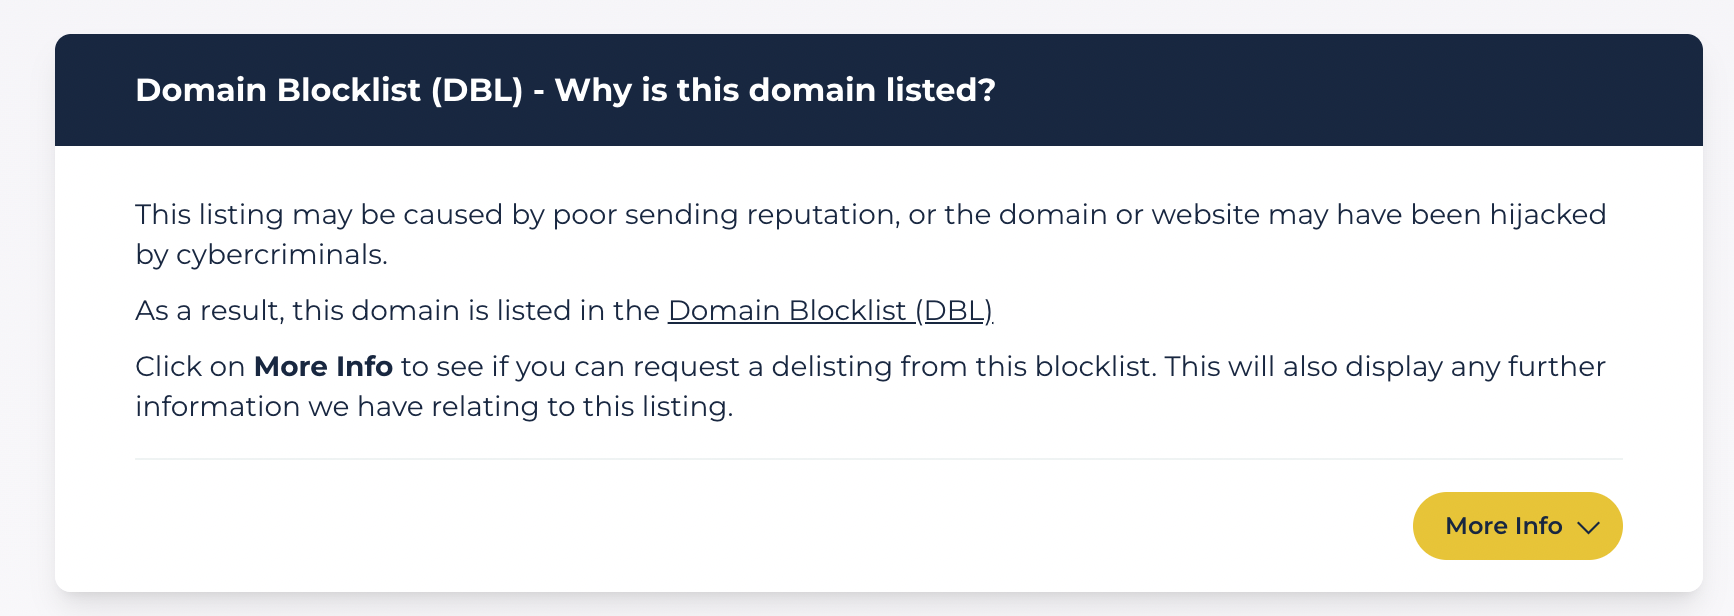
Task: Click the dark navy header bar
Action: point(1300,90)
